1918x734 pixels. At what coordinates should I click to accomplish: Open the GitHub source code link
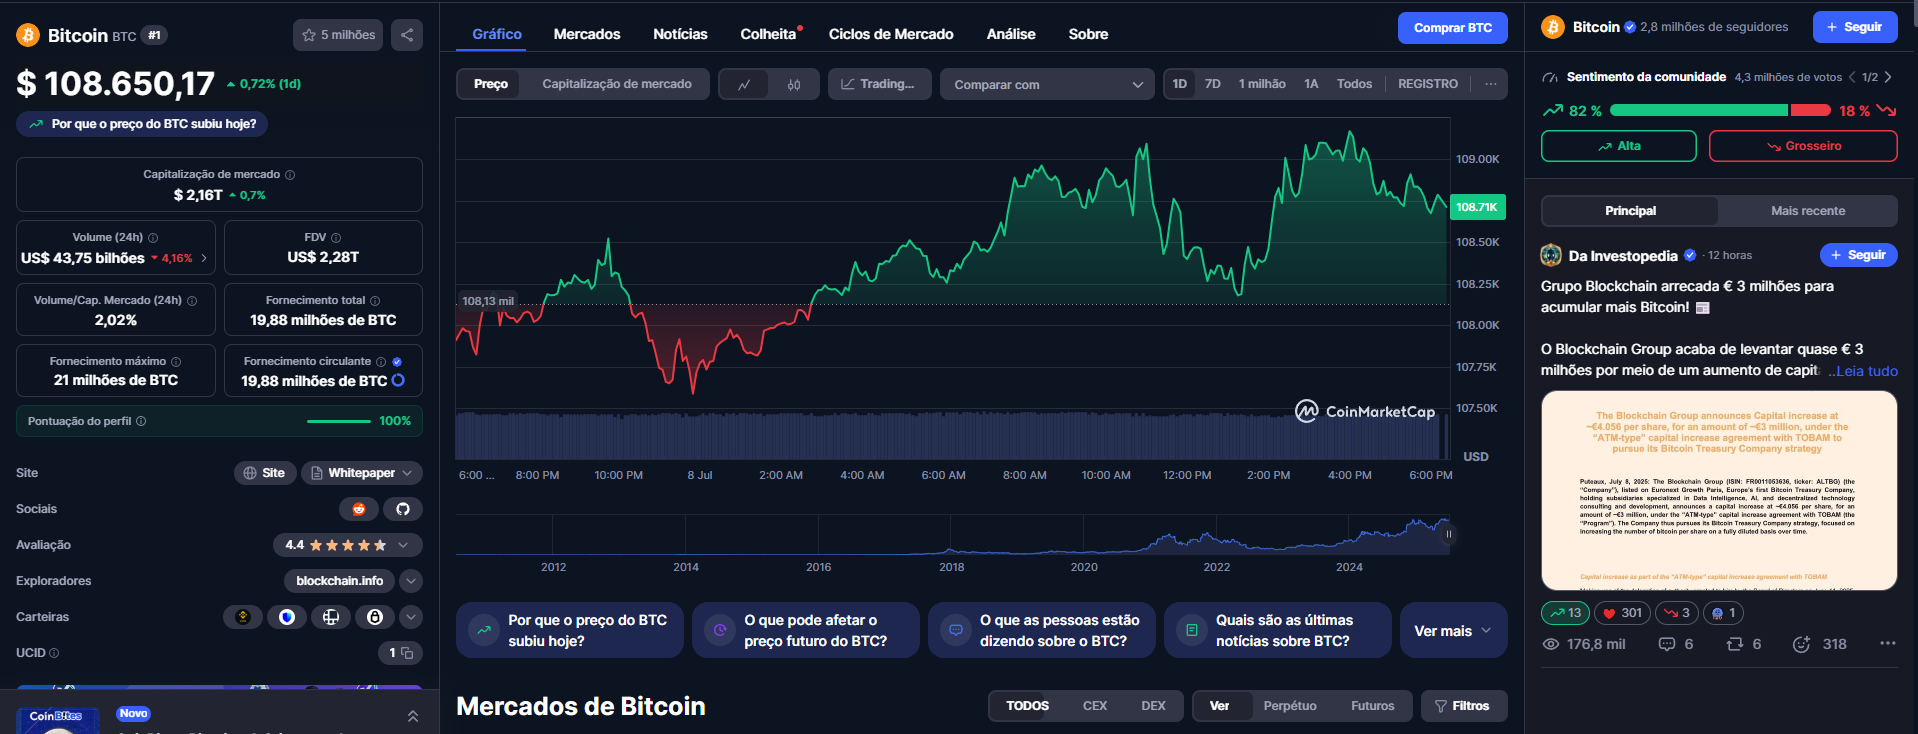(x=403, y=509)
